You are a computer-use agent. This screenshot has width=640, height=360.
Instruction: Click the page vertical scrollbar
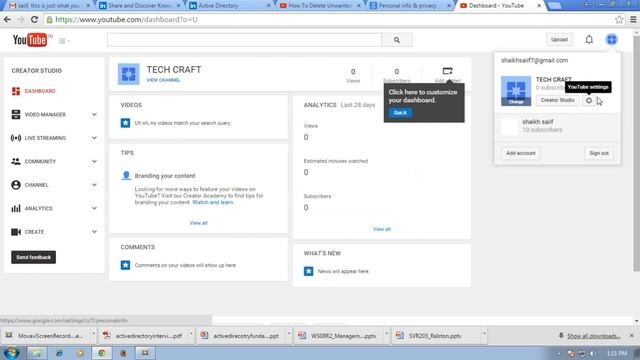(x=636, y=153)
